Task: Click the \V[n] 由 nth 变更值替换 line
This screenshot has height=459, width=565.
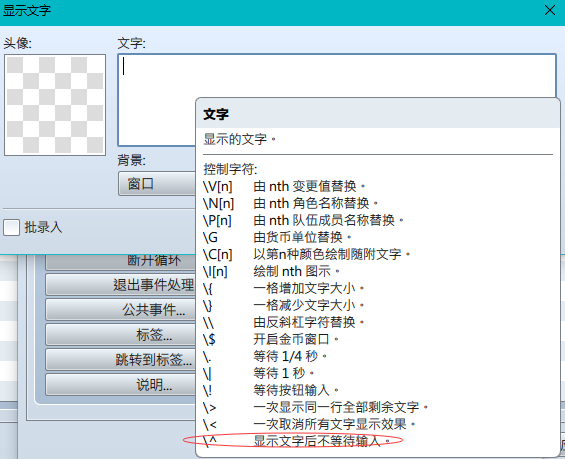Action: [x=284, y=186]
